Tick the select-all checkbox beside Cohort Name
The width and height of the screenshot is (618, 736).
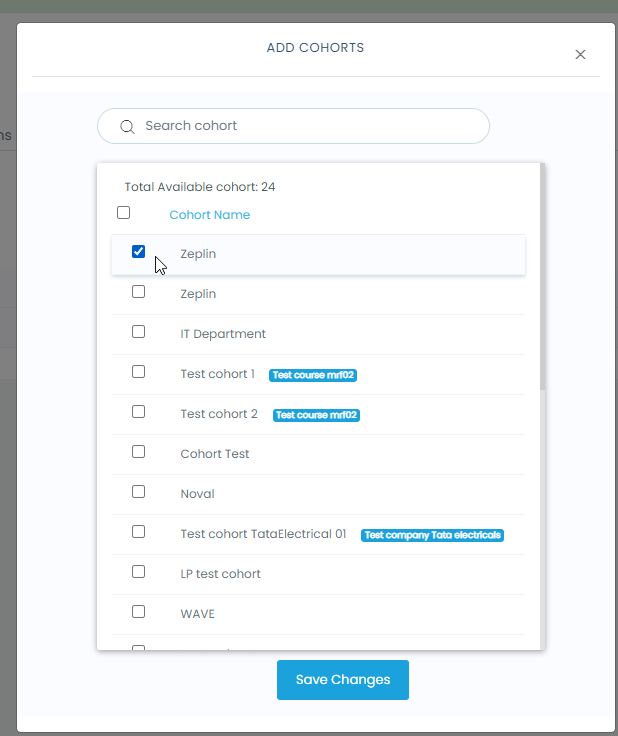coord(124,212)
